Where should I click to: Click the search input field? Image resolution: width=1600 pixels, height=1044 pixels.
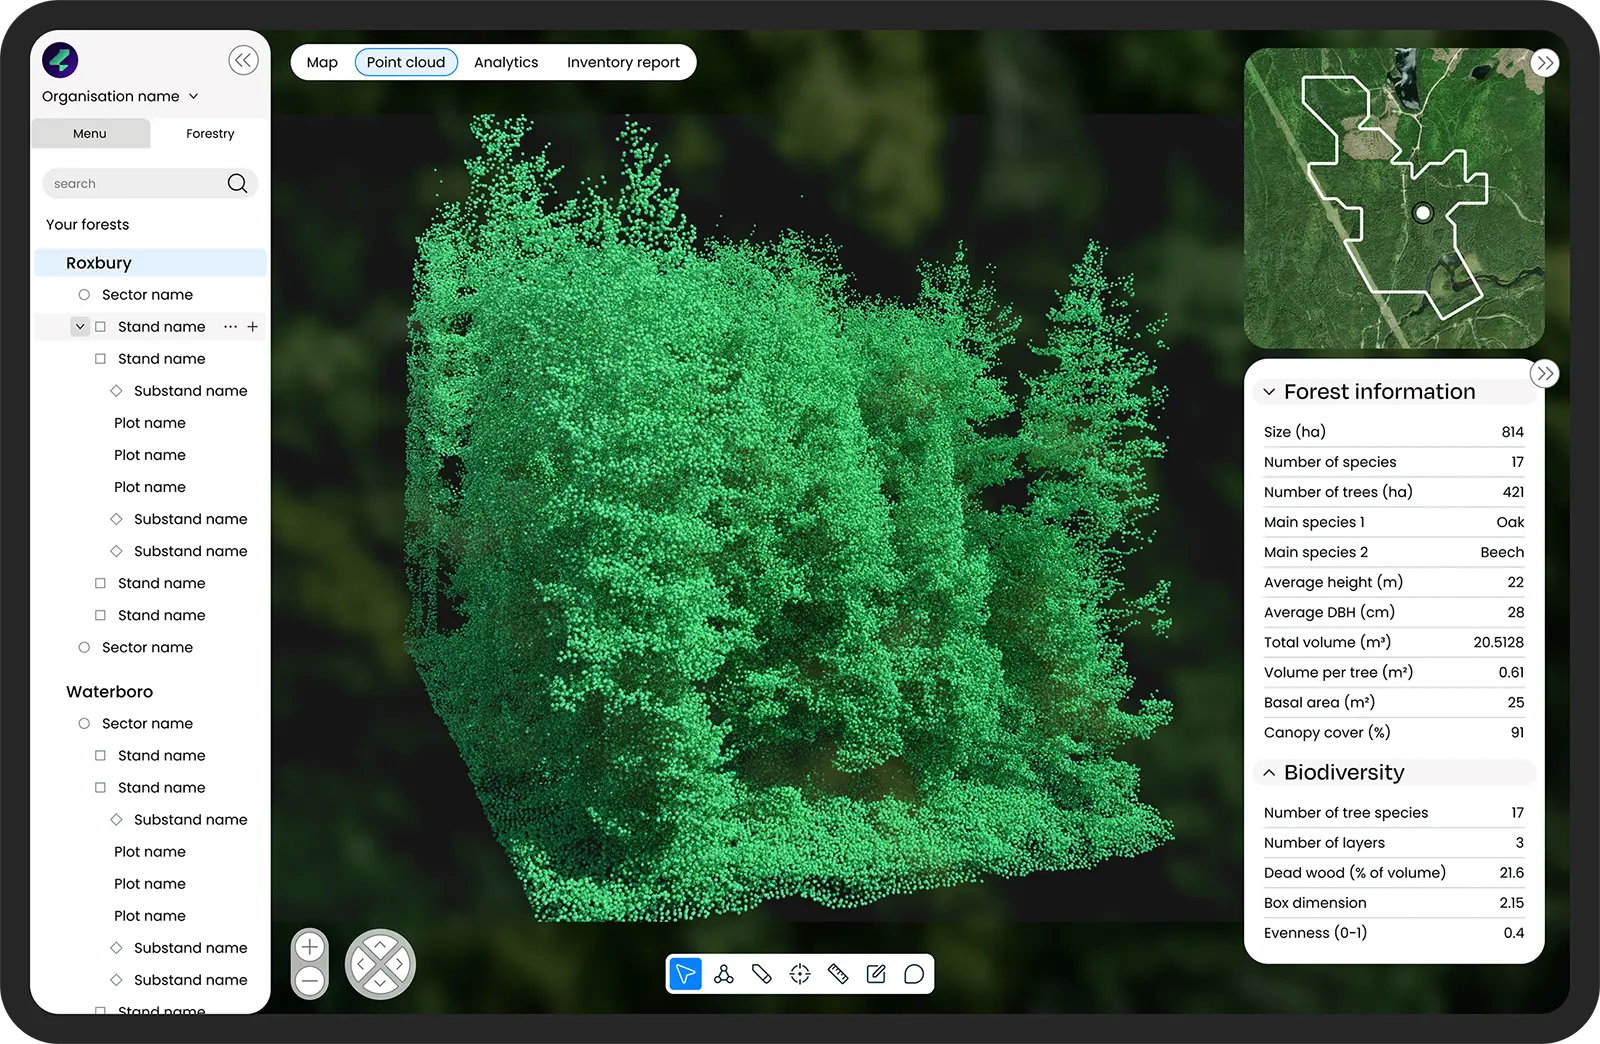coord(135,184)
